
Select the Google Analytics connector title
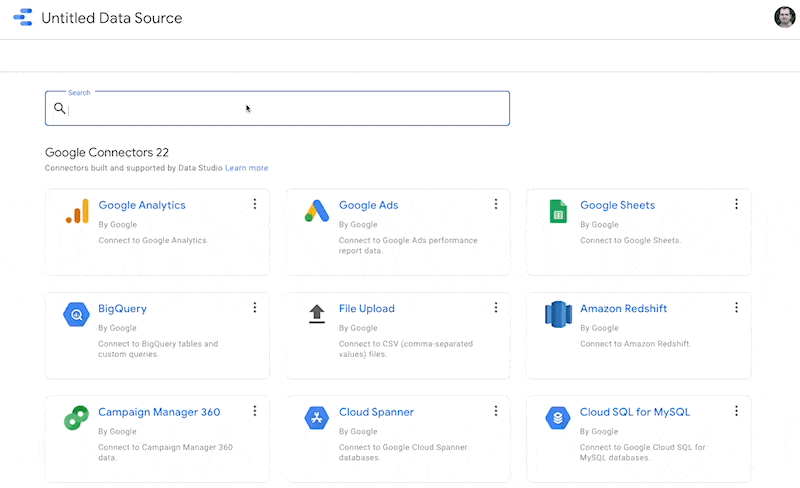pyautogui.click(x=142, y=205)
